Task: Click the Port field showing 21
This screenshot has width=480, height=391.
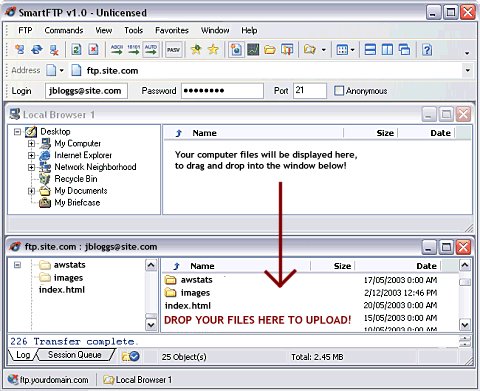Action: 310,91
